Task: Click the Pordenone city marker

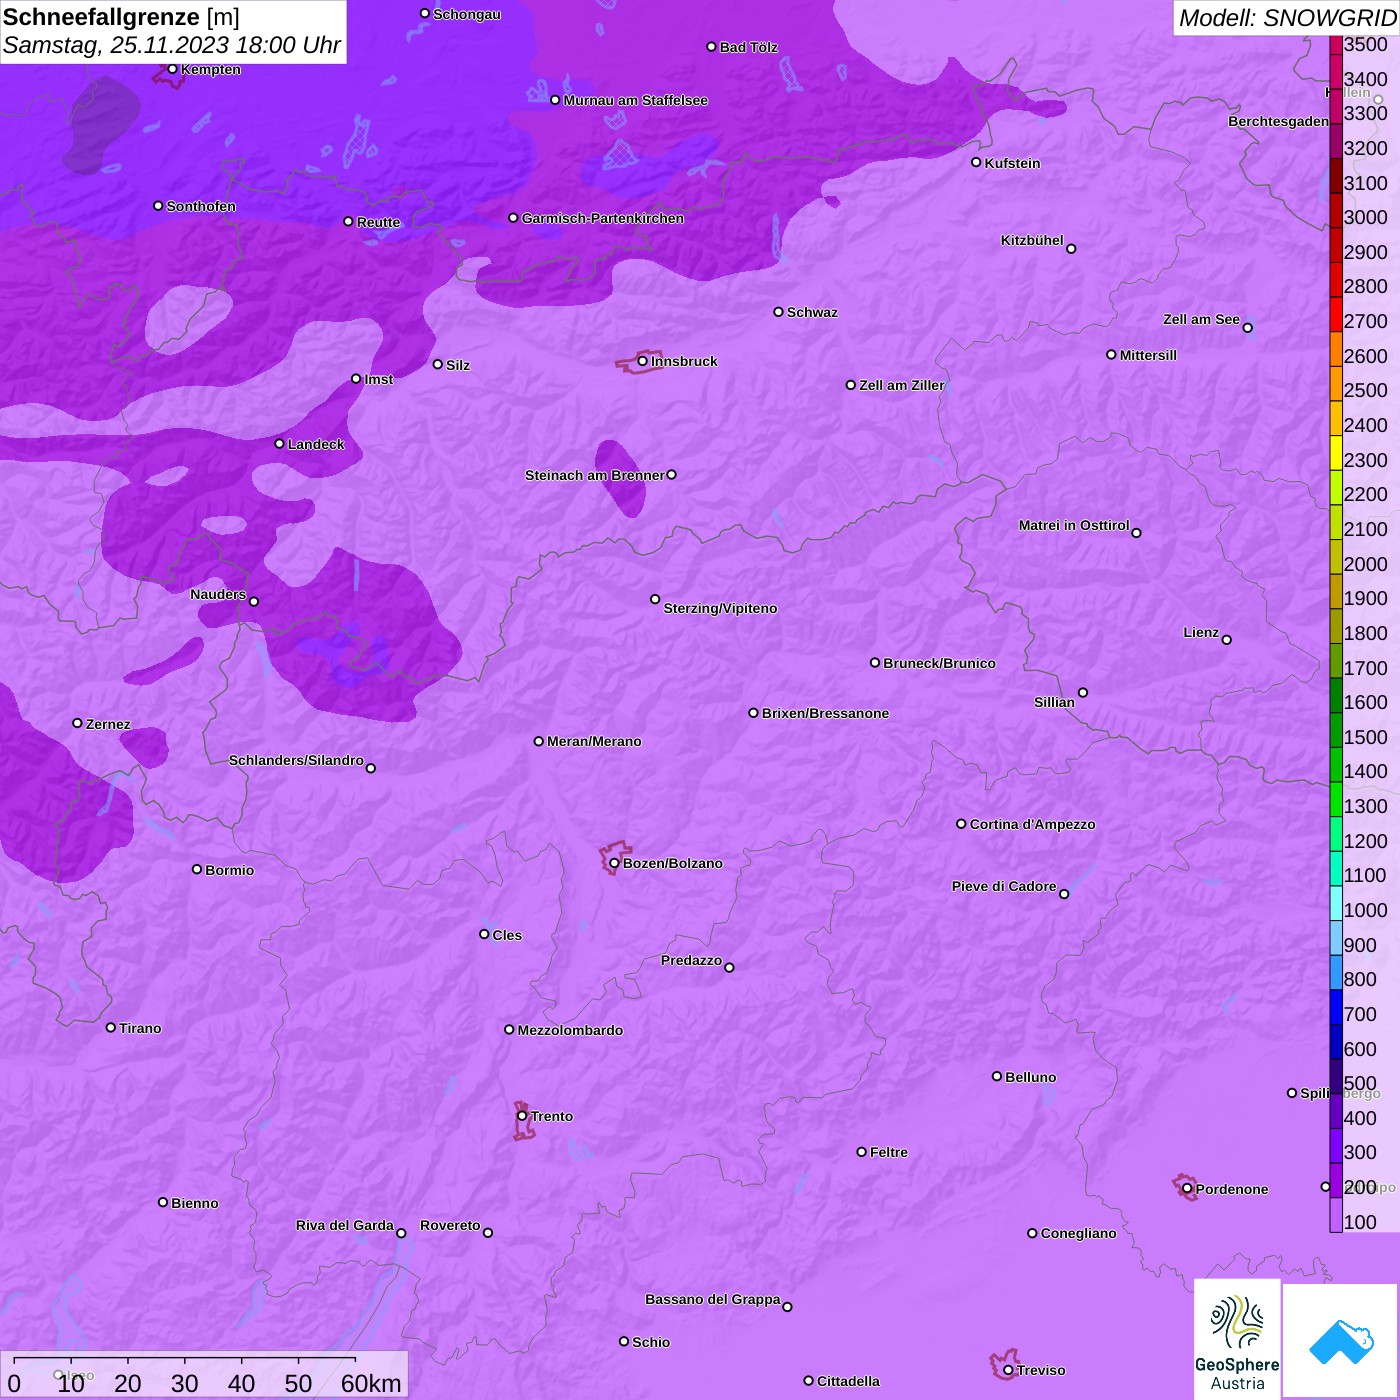Action: (x=1187, y=1189)
